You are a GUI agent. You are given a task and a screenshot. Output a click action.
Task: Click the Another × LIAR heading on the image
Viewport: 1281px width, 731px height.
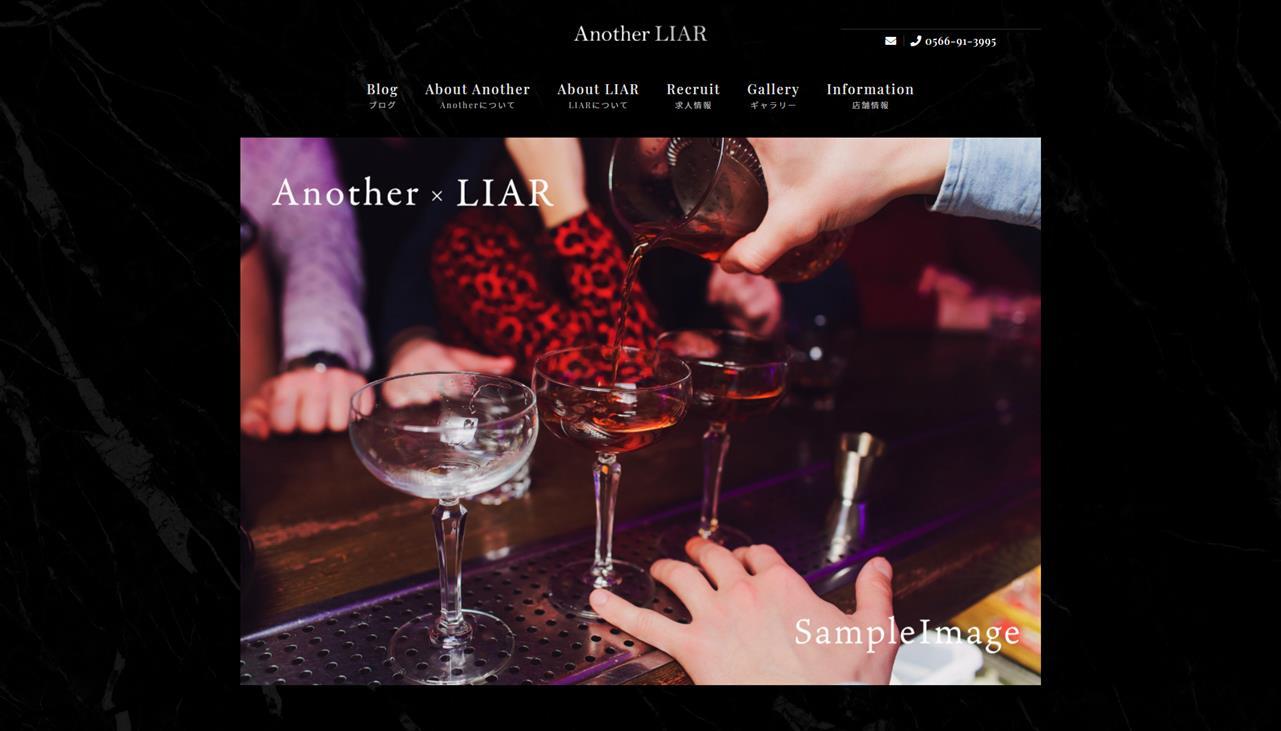413,192
